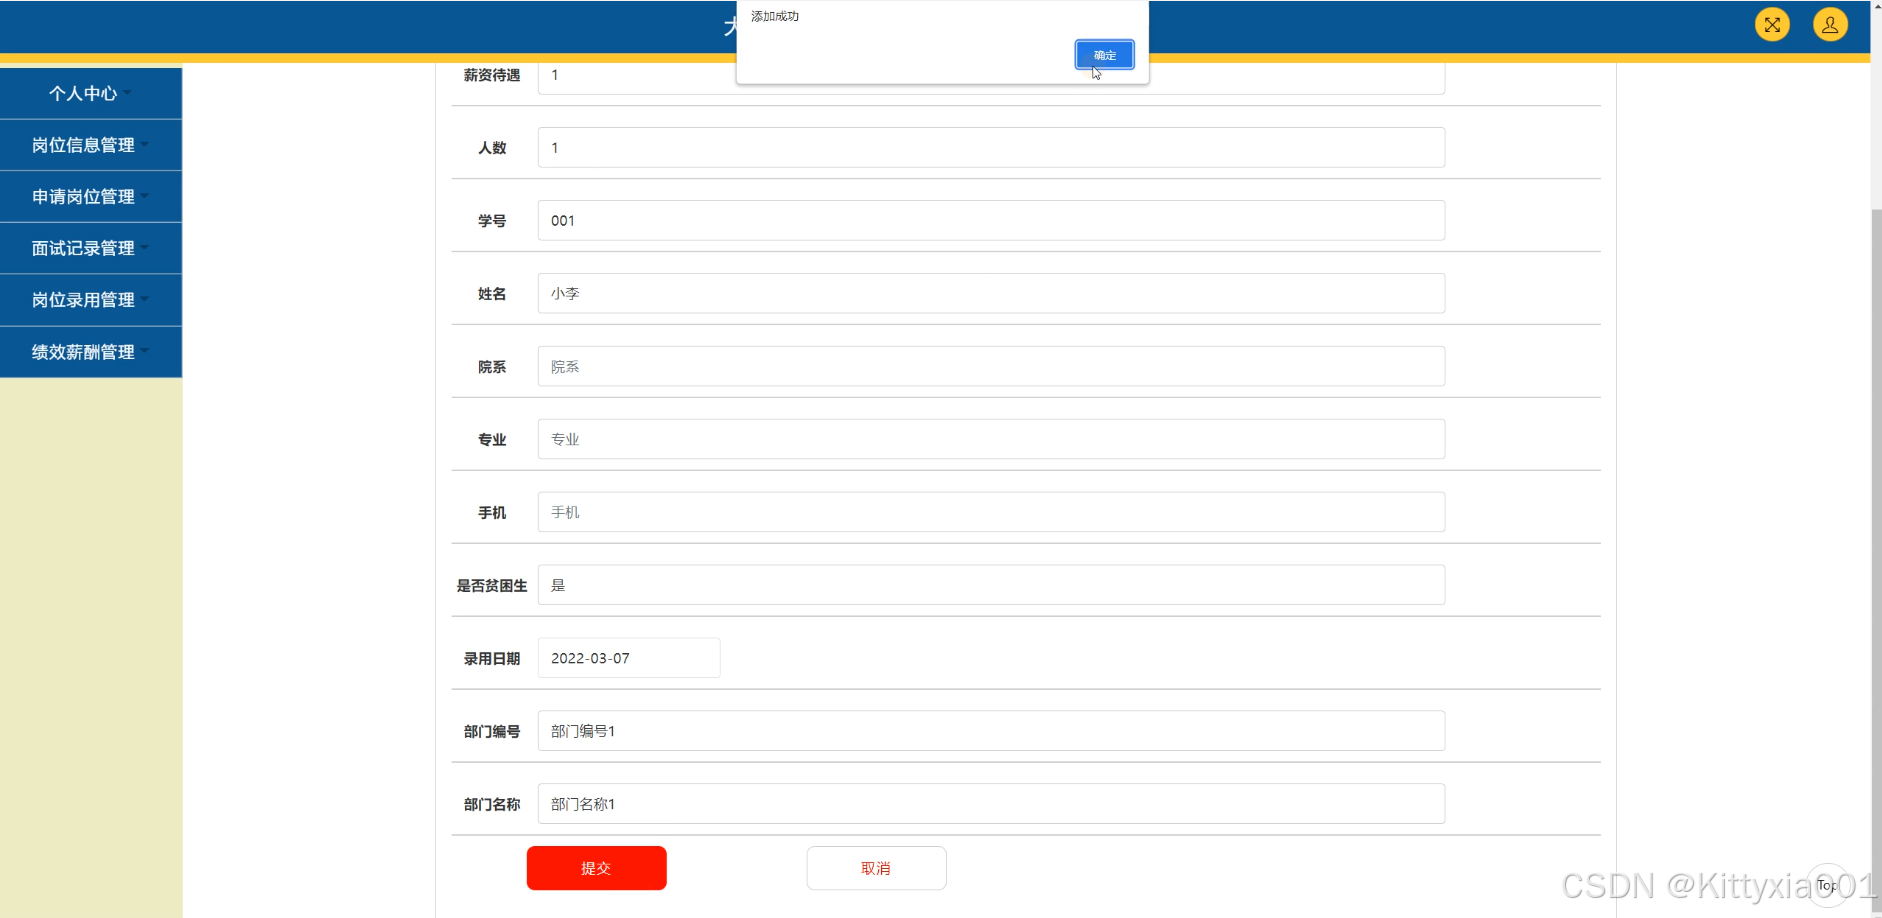1882x918 pixels.
Task: Open the 录用日期 date picker field
Action: point(629,658)
